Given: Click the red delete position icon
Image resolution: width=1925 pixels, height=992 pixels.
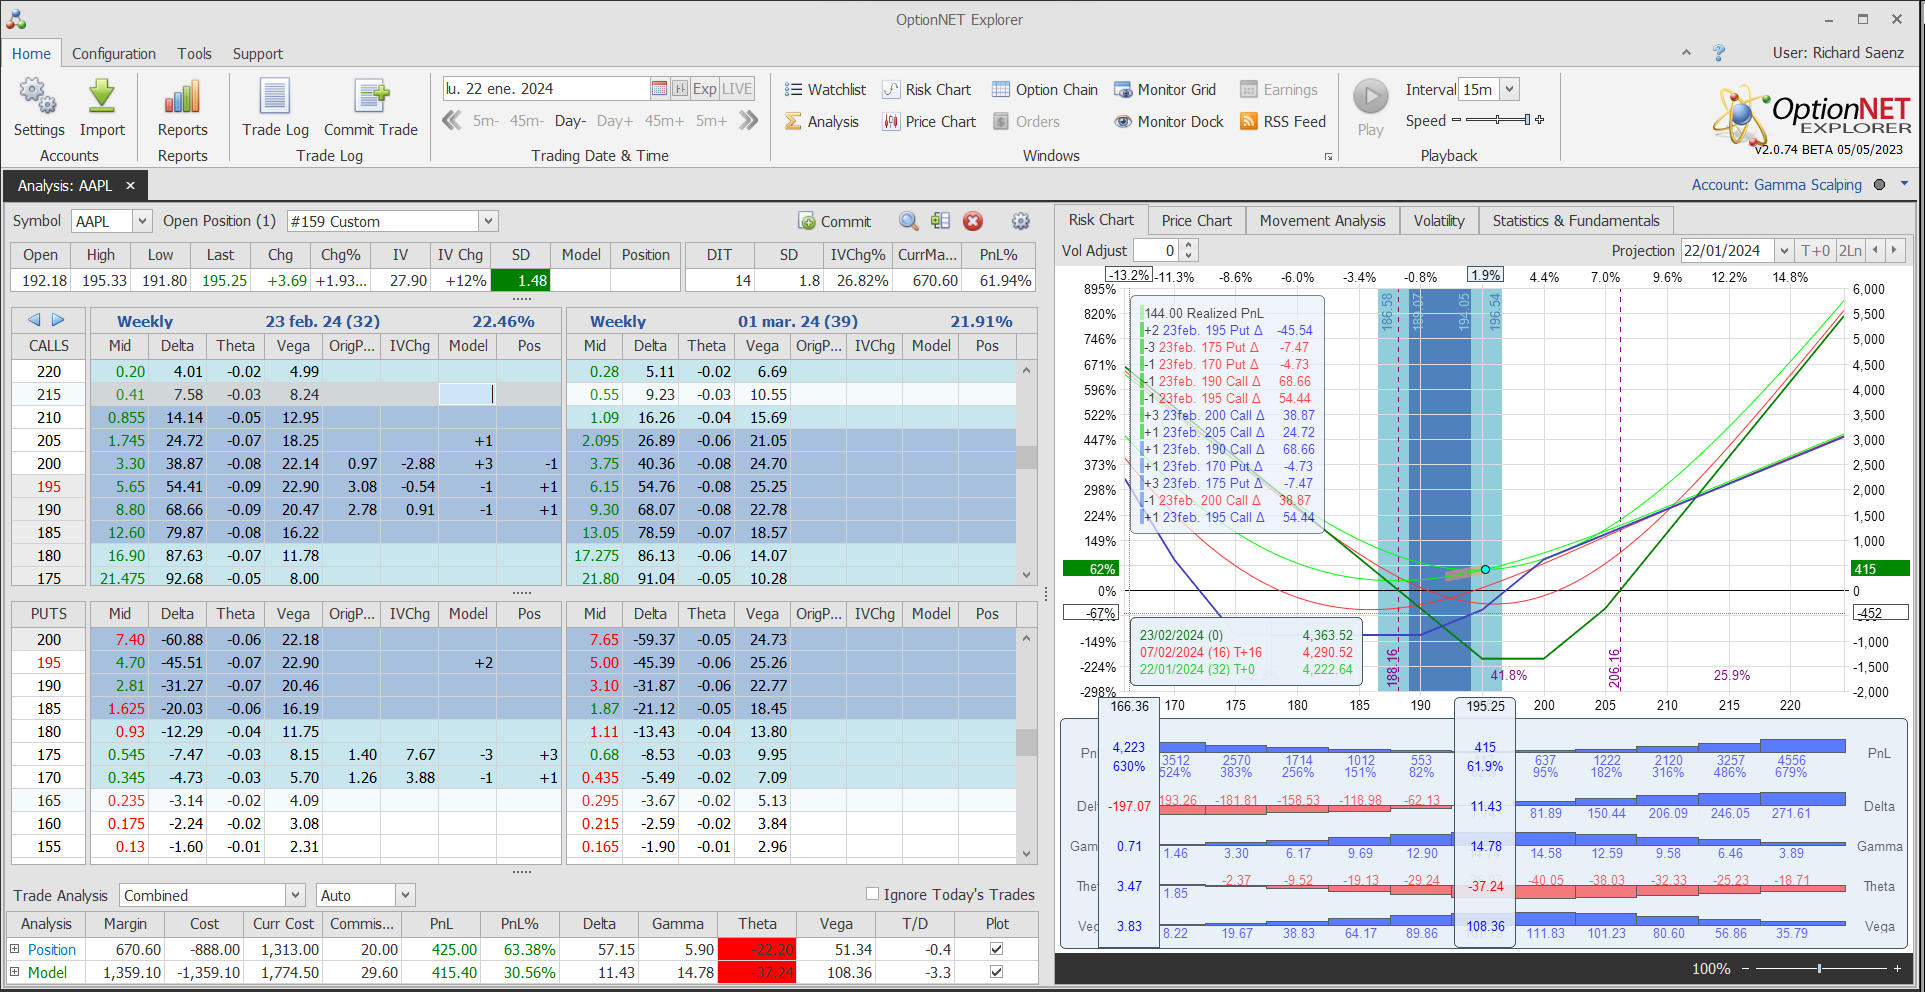Looking at the screenshot, I should click(x=973, y=221).
